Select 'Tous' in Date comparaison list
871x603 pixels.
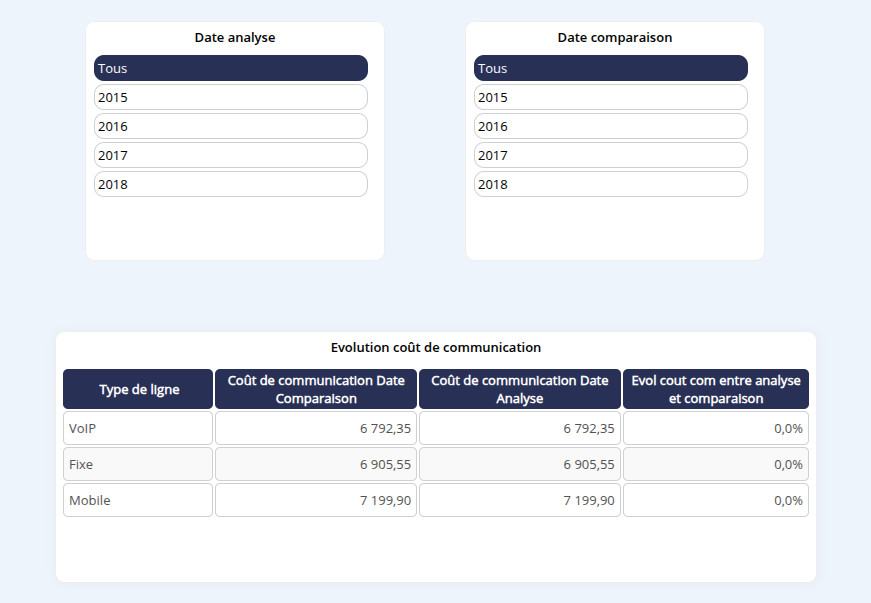pyautogui.click(x=610, y=68)
